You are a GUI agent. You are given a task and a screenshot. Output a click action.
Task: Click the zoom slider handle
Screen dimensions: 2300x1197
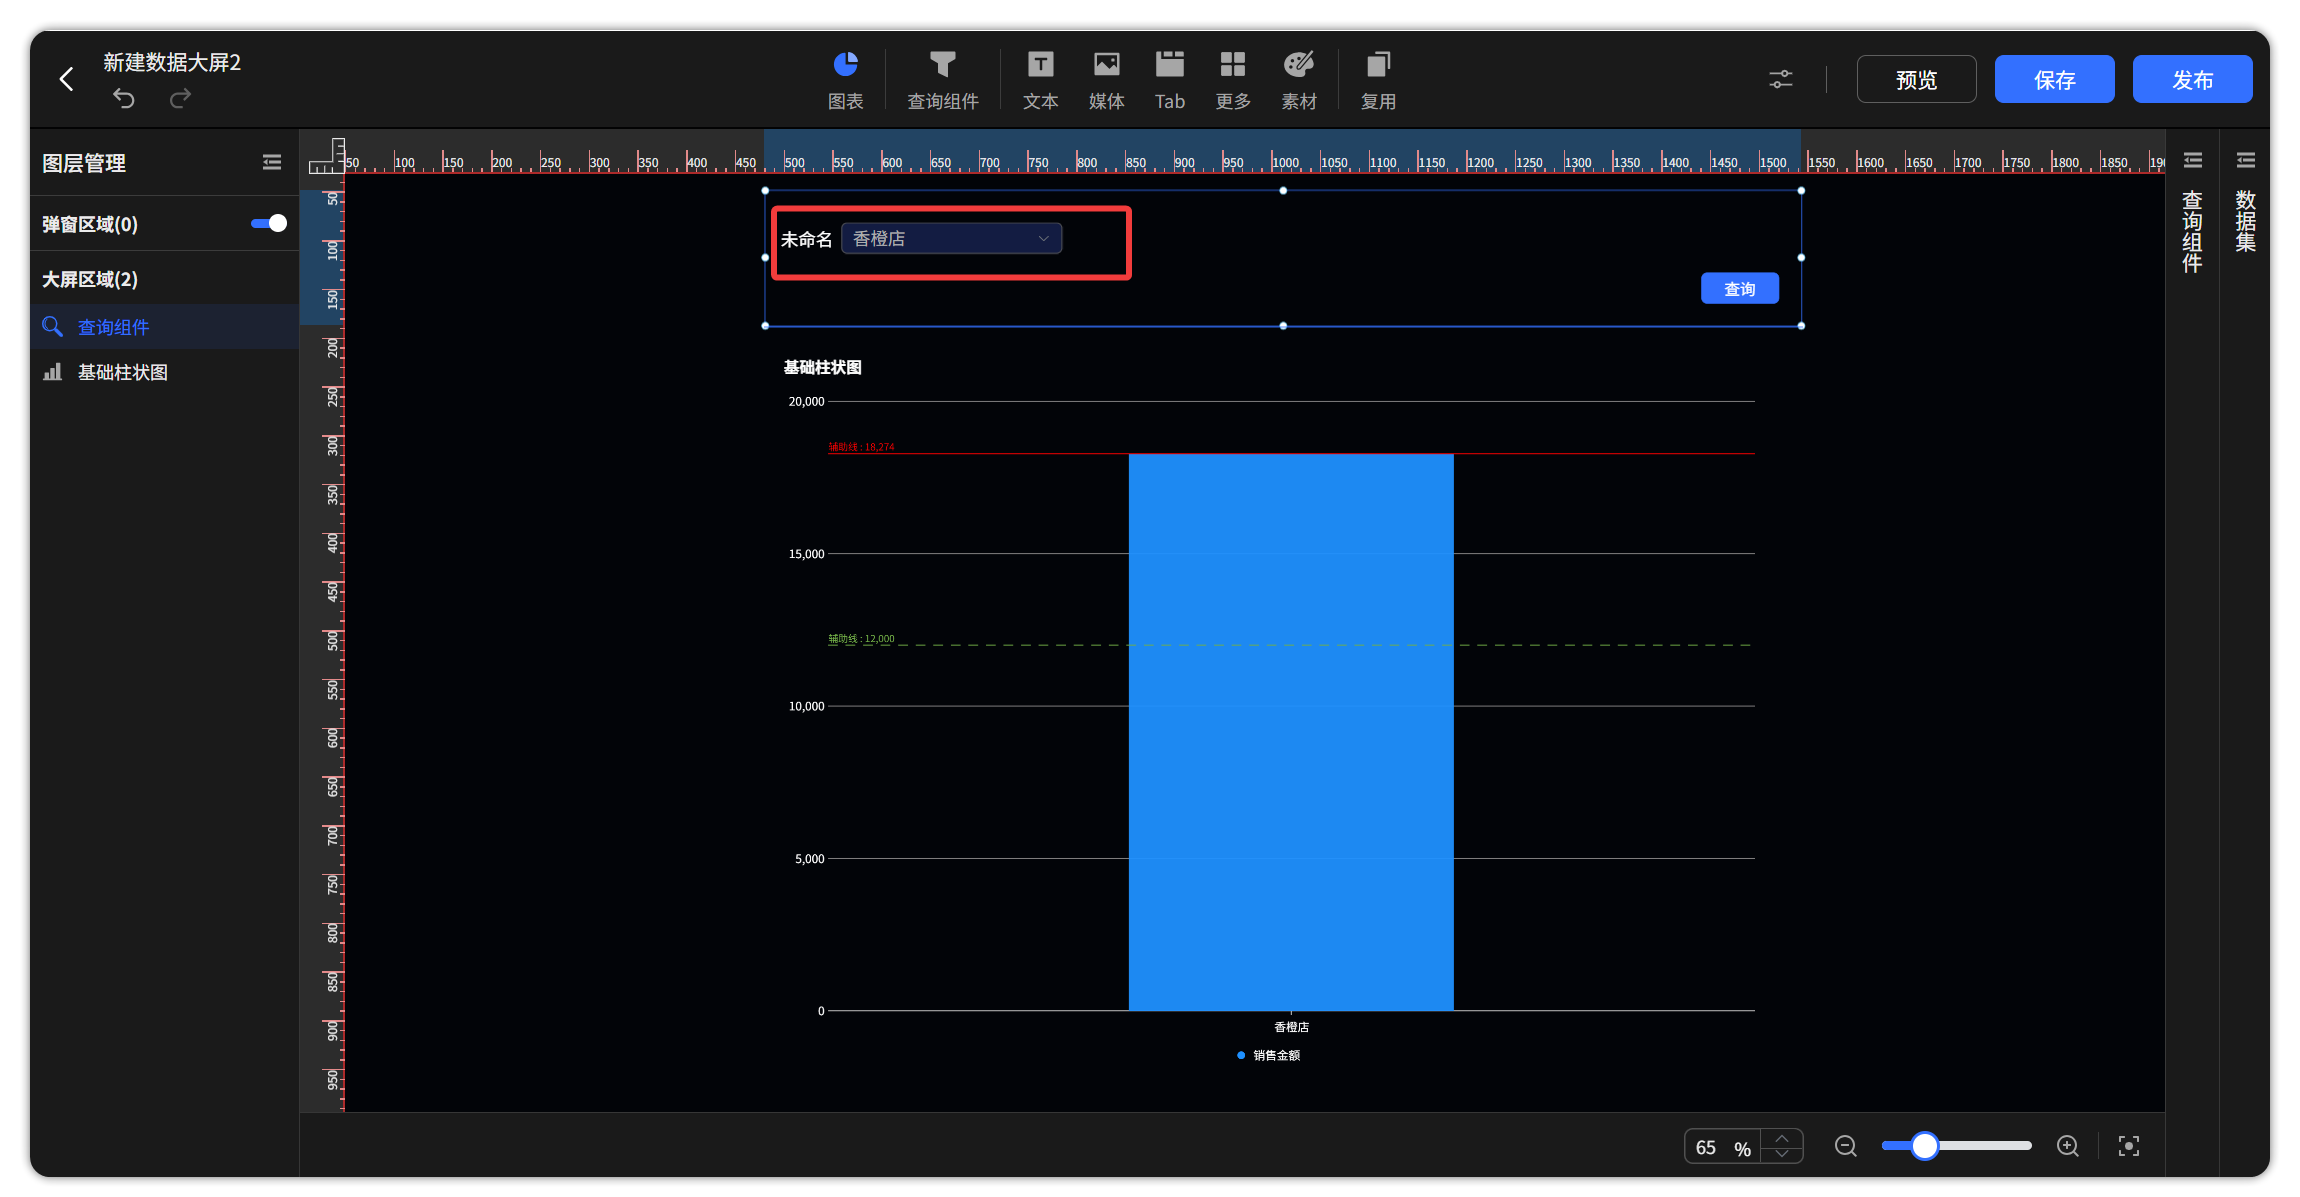(x=1924, y=1146)
